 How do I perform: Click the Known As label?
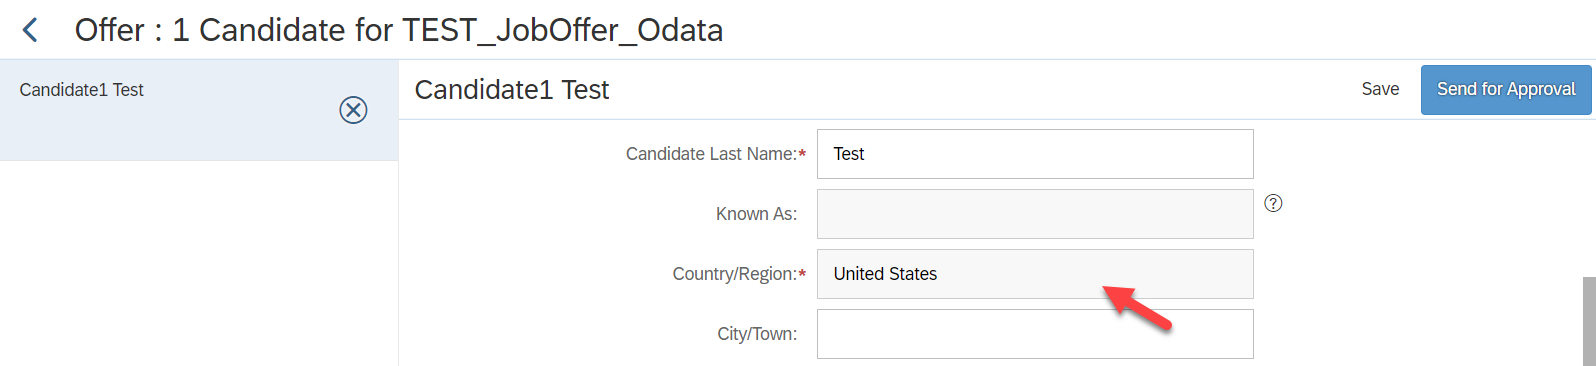[757, 214]
